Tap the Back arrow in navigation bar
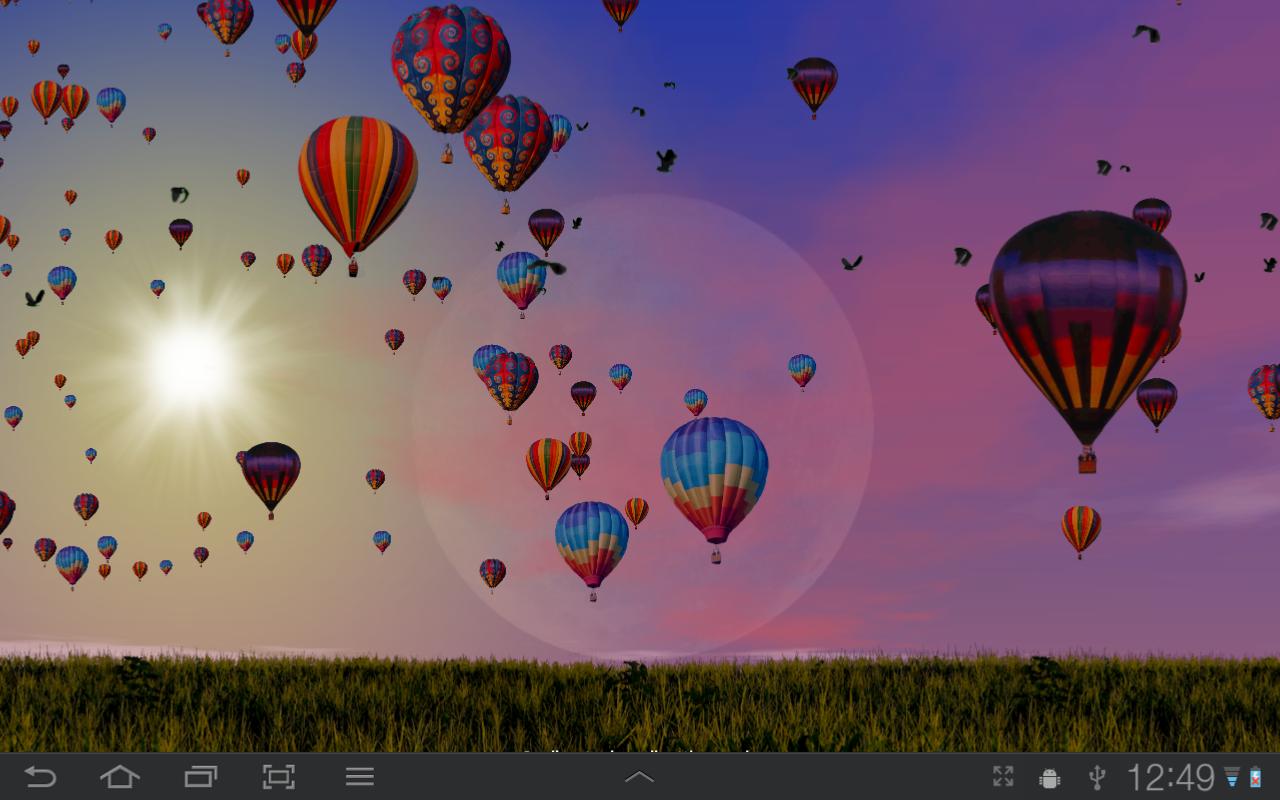 pos(40,777)
